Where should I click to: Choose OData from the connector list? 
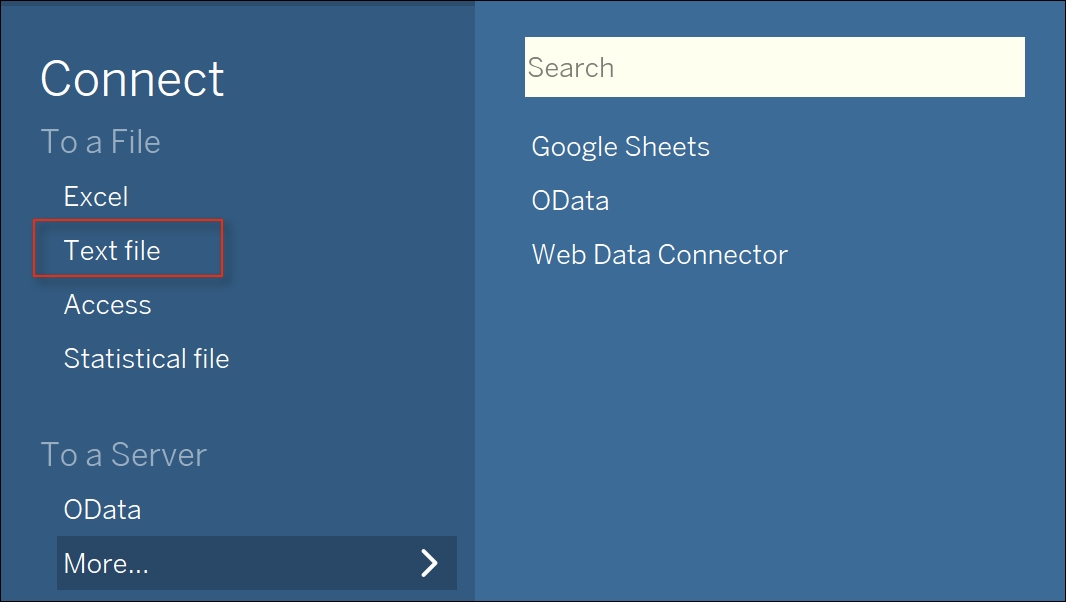570,201
